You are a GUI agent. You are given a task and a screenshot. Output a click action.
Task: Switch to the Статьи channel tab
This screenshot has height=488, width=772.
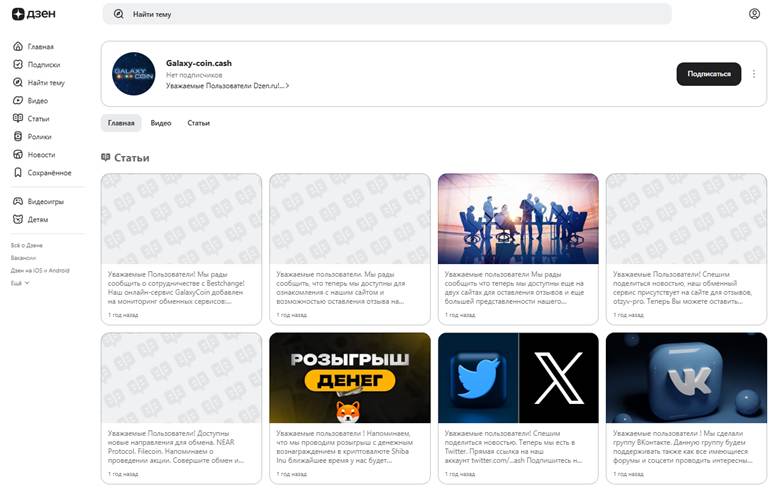coord(198,123)
